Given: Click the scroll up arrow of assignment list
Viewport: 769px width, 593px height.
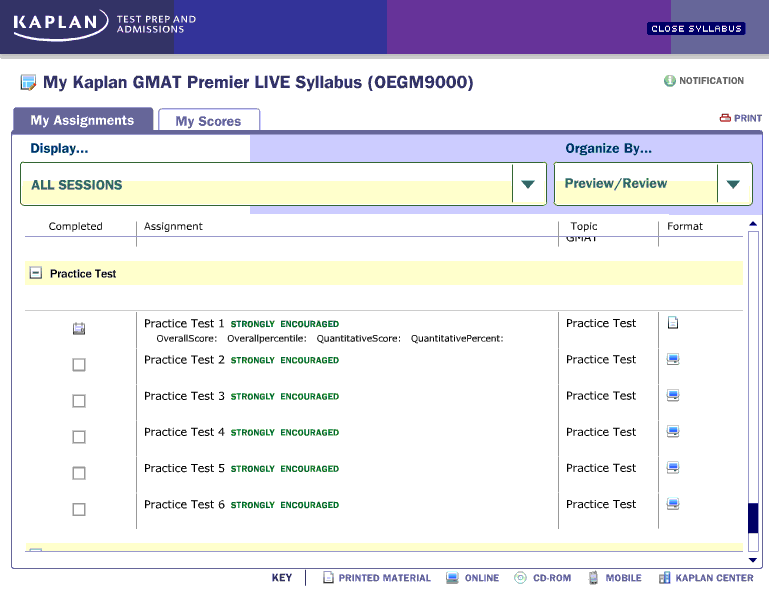Looking at the screenshot, I should point(752,224).
